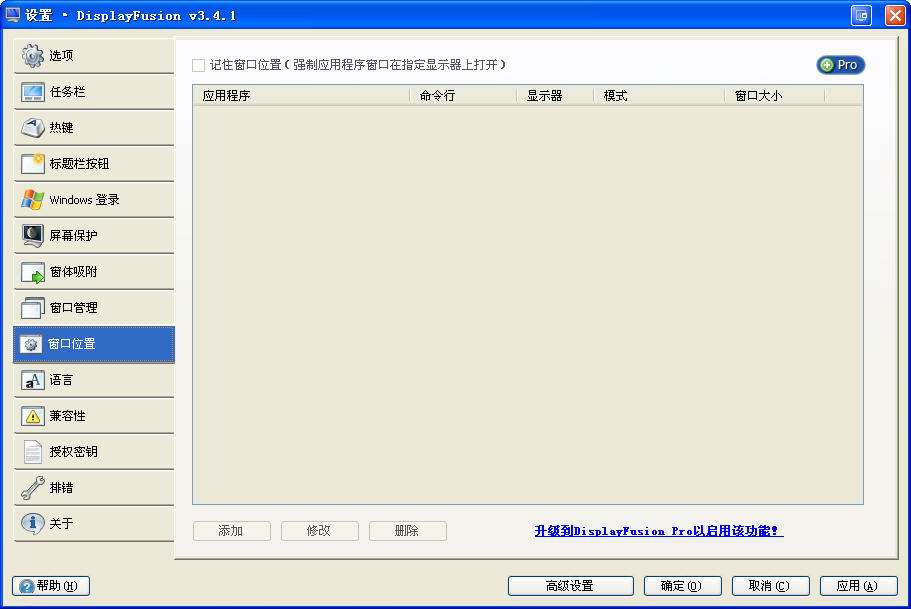Viewport: 911px width, 609px height.
Task: Click the wrench icon for 排错
Action: point(33,488)
